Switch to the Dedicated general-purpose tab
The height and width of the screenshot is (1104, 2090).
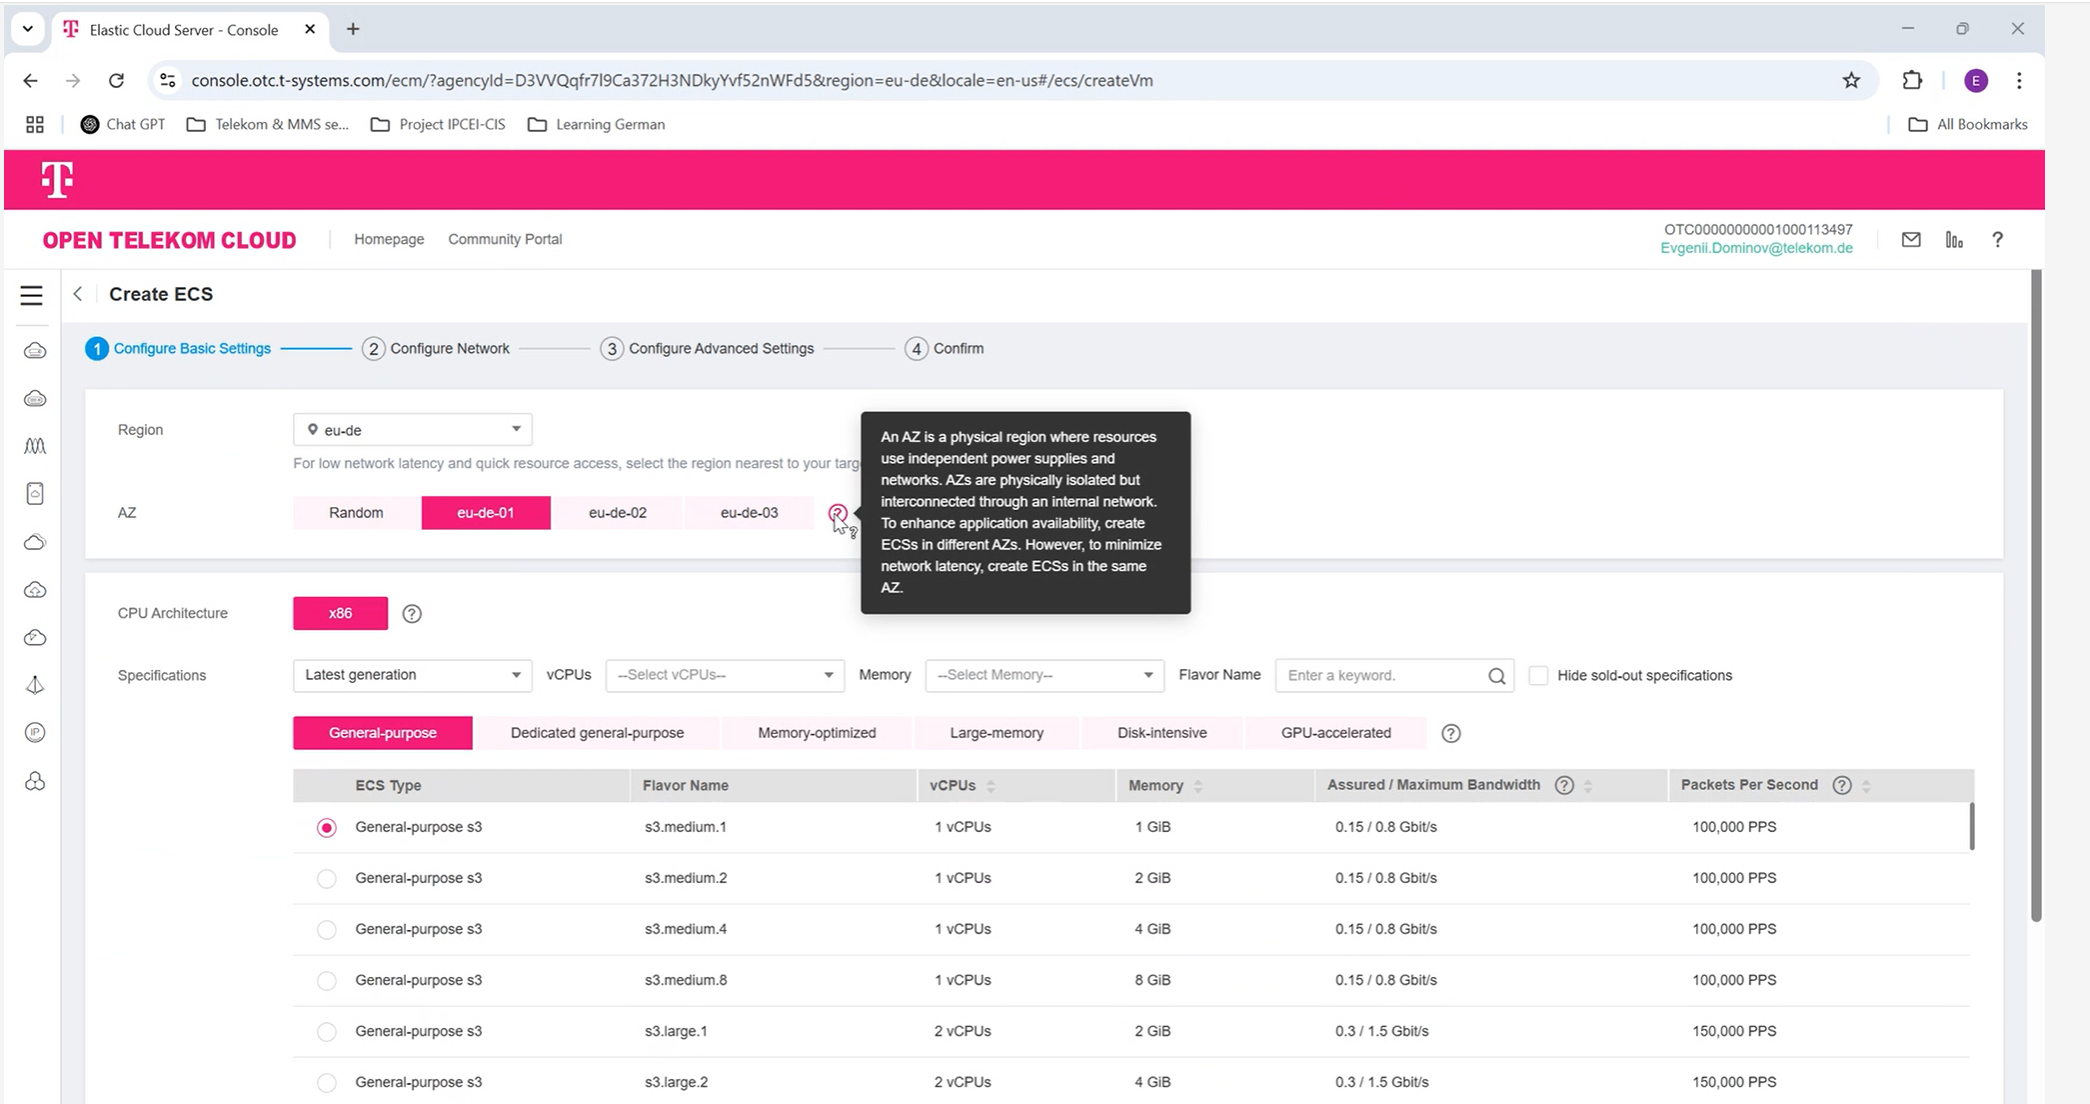597,733
